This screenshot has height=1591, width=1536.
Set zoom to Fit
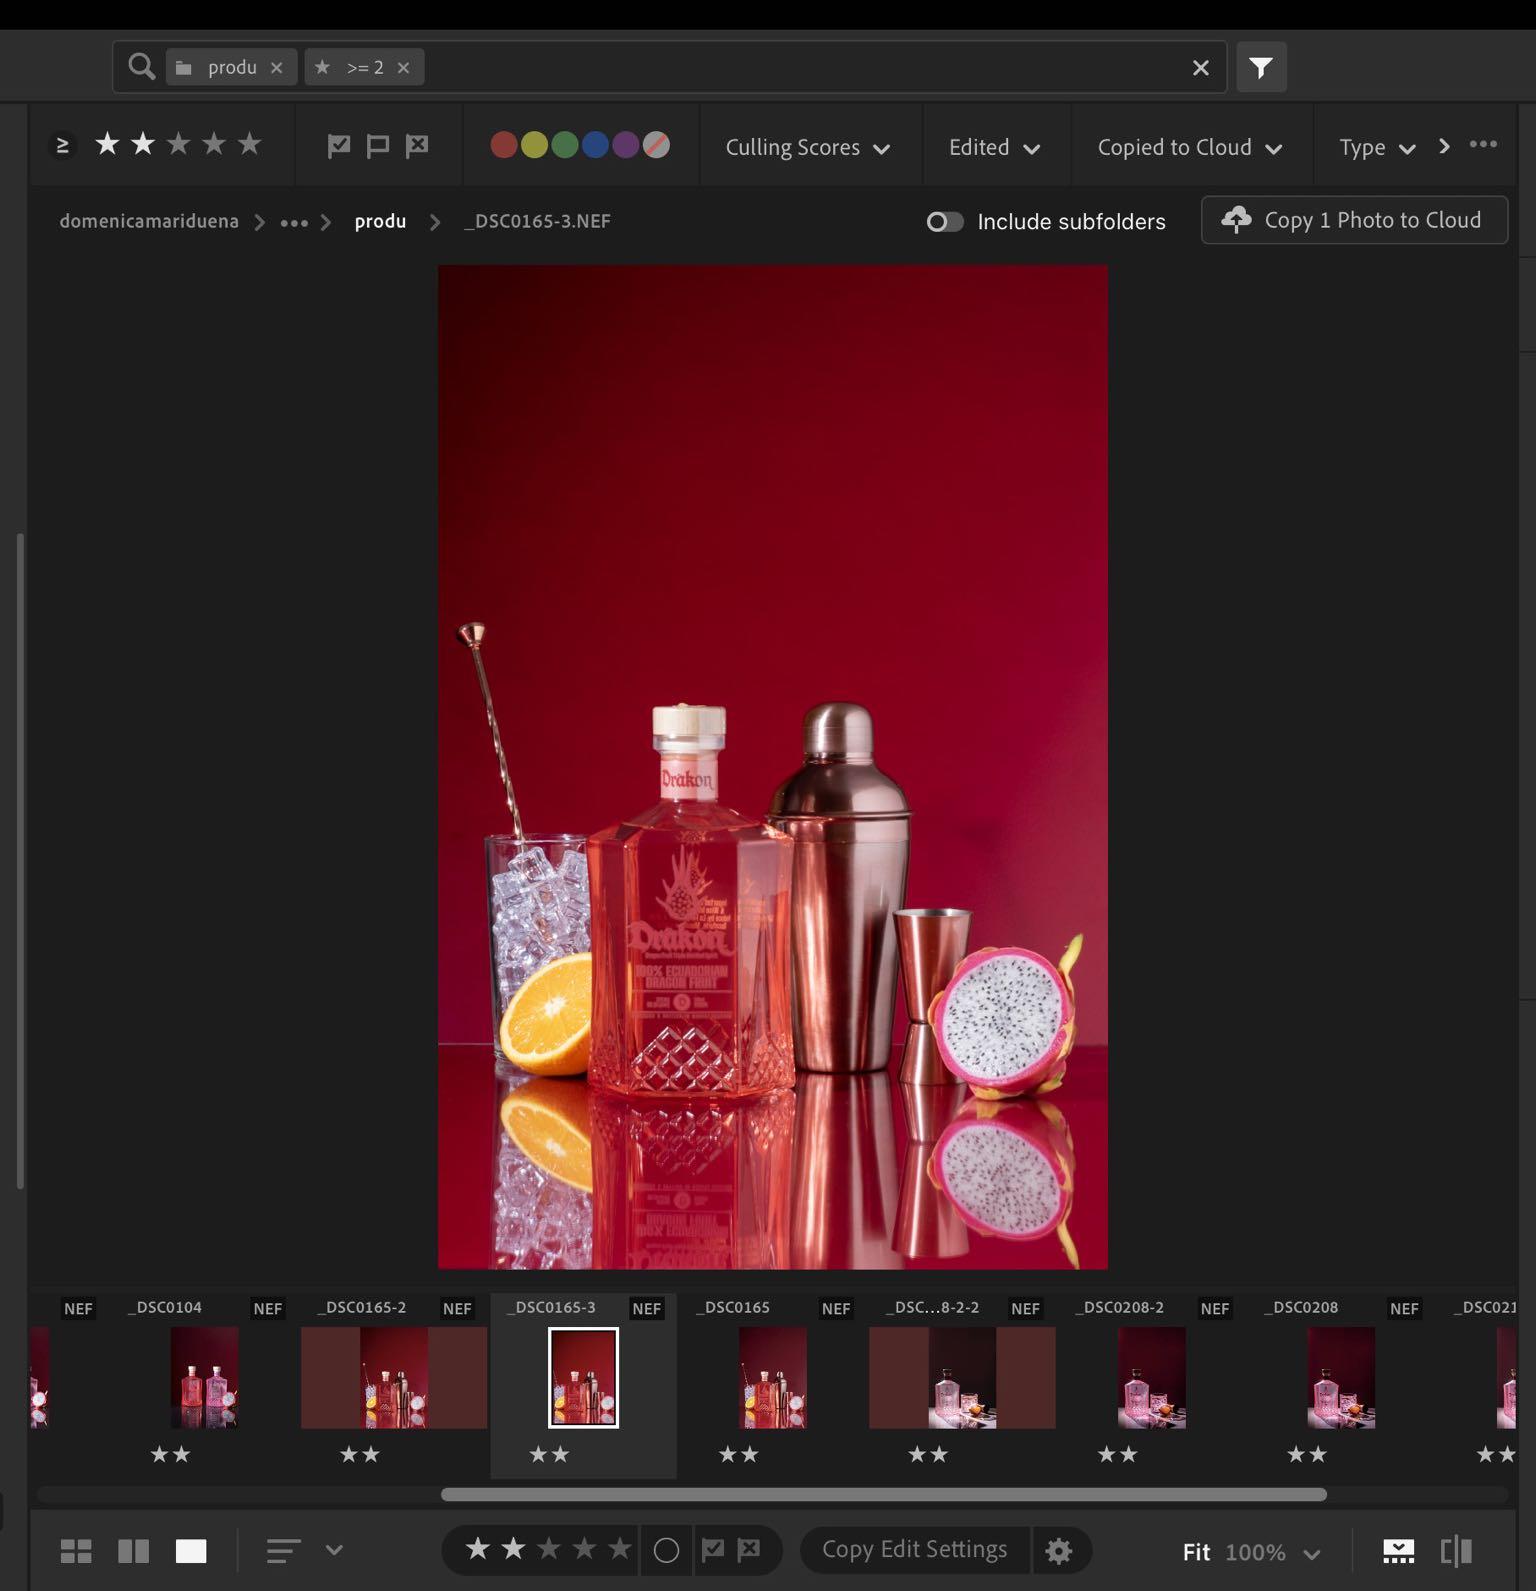click(1196, 1552)
